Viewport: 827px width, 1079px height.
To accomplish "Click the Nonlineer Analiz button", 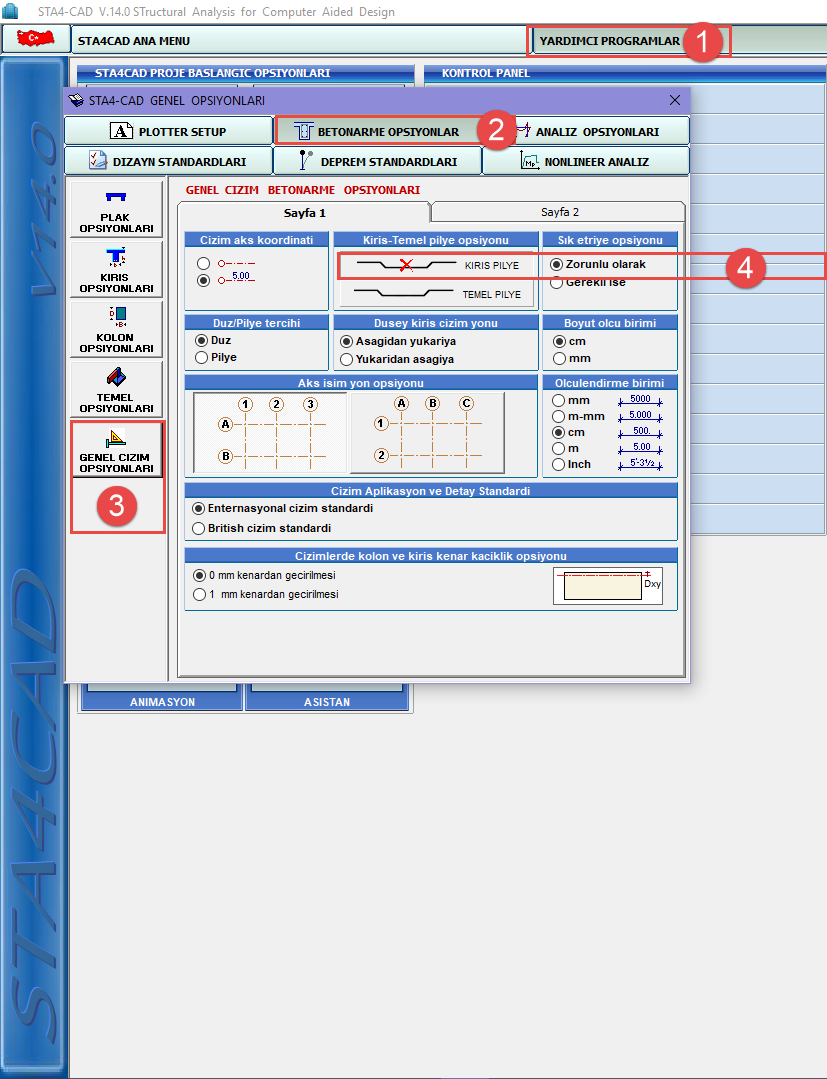I will 585,162.
